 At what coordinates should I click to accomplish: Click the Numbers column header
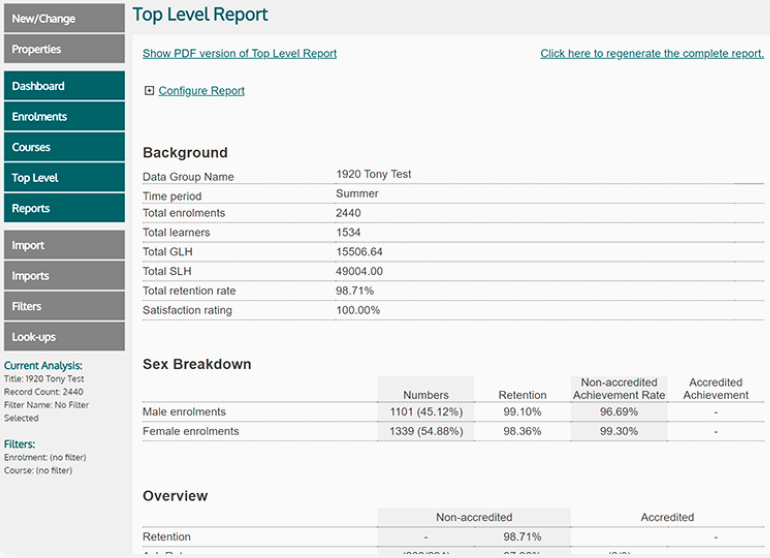pos(425,395)
